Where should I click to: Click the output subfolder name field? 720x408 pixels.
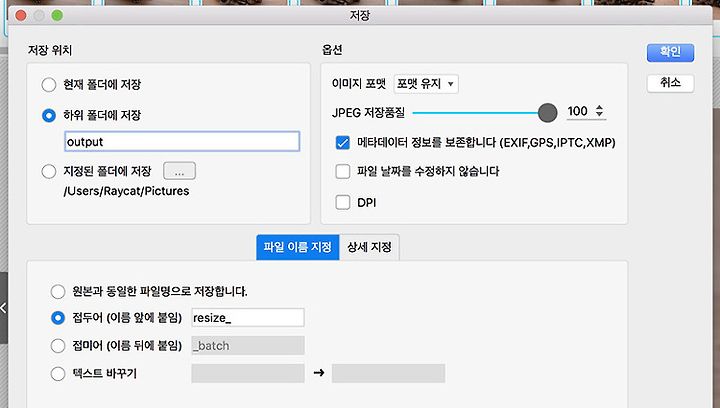pyautogui.click(x=182, y=141)
